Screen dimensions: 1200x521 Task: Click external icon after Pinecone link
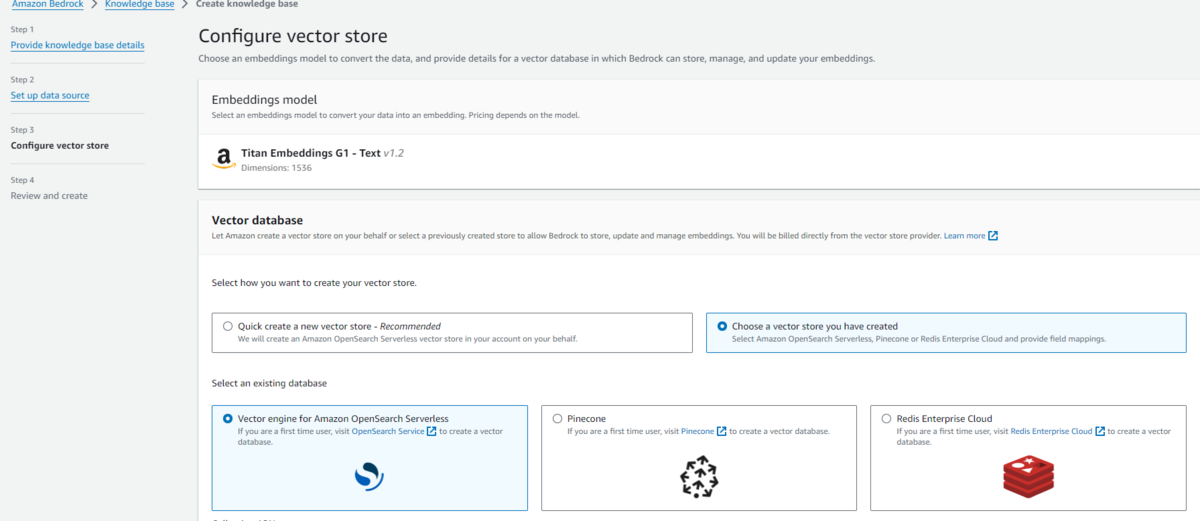click(721, 431)
